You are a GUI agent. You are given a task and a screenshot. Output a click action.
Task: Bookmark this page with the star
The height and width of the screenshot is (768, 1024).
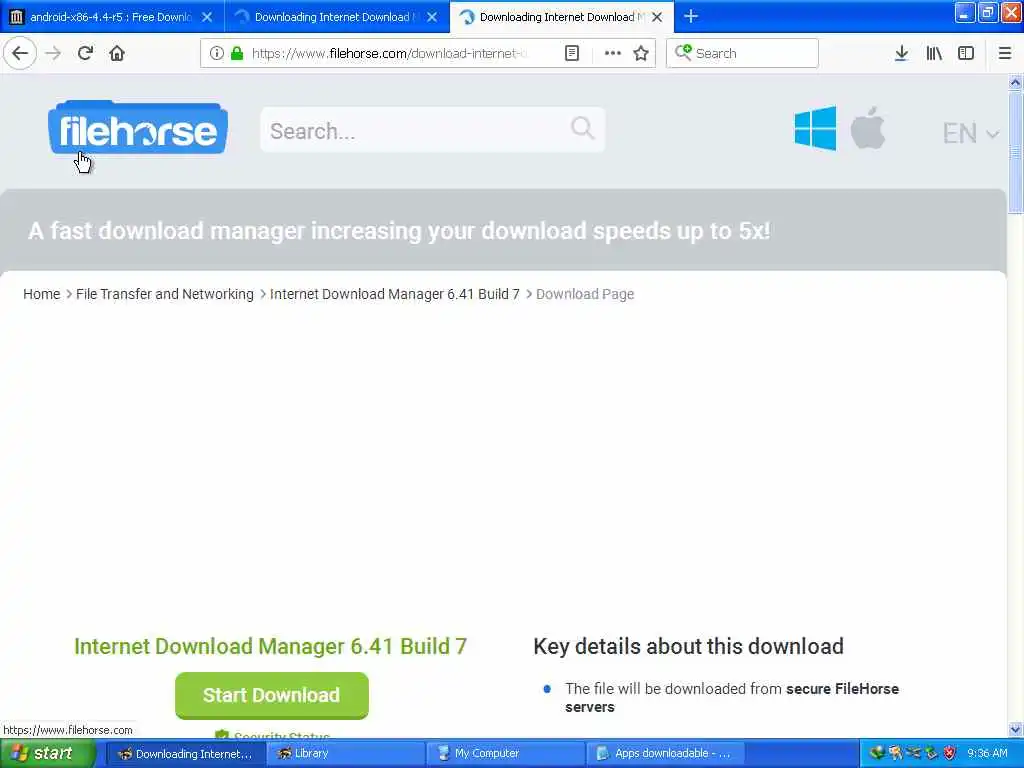641,54
